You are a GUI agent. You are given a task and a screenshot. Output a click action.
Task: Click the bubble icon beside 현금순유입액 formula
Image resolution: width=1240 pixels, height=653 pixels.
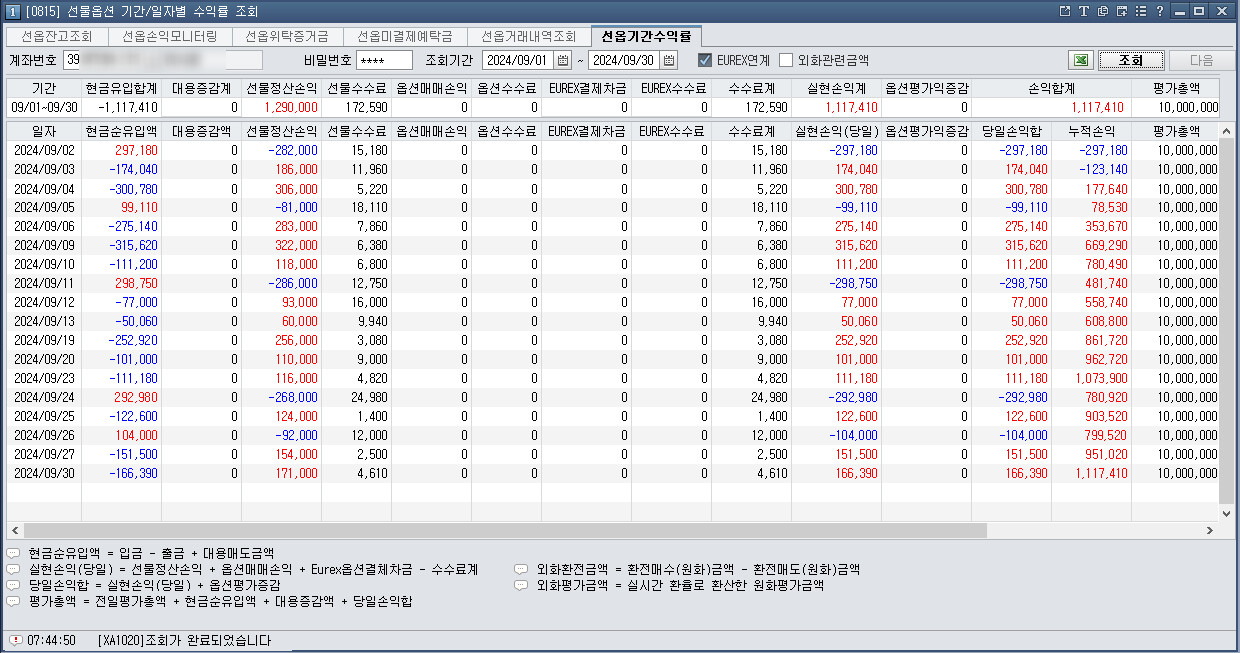[13, 552]
